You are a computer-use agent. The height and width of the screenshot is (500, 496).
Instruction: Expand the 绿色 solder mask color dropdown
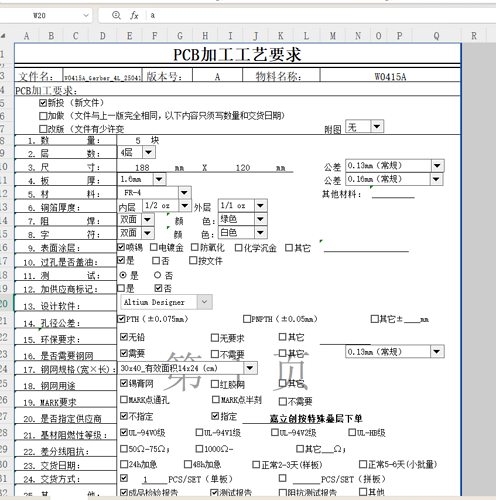tap(260, 219)
